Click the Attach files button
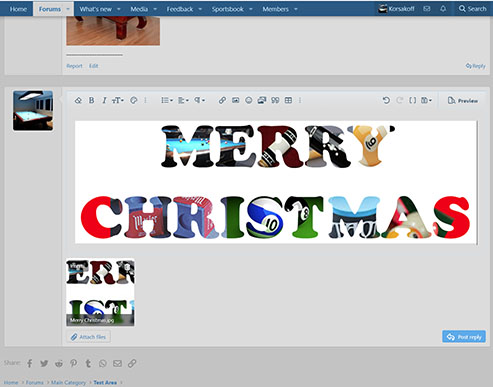Viewport: 493px width, 387px height. point(89,337)
